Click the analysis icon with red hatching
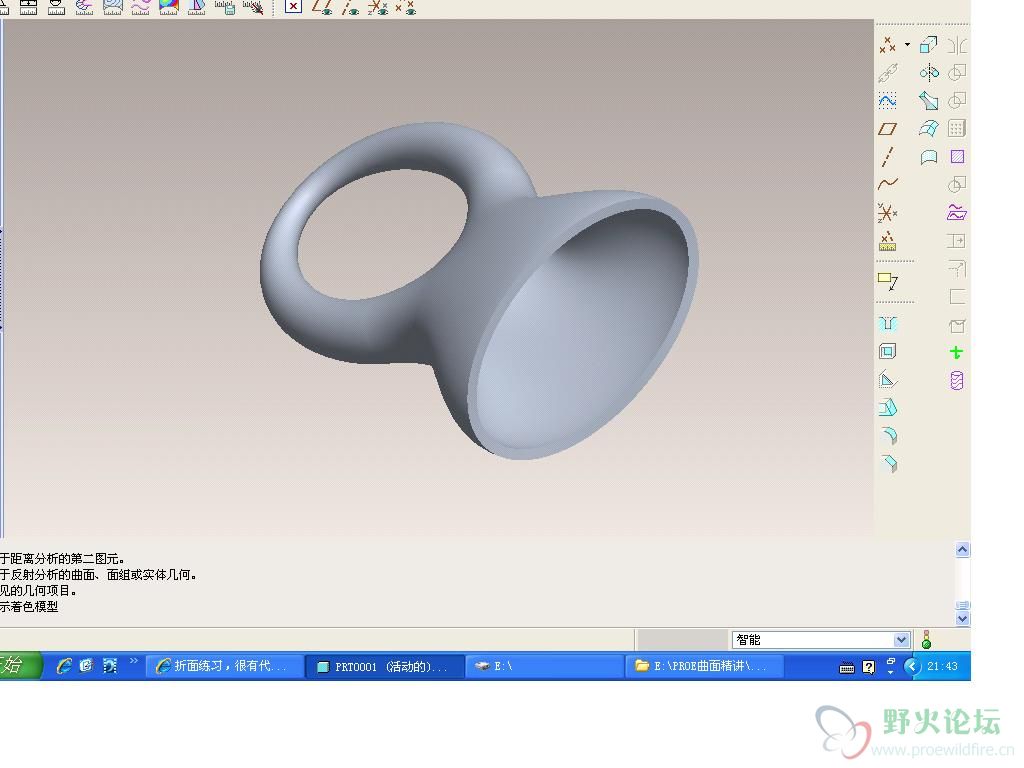 point(253,7)
